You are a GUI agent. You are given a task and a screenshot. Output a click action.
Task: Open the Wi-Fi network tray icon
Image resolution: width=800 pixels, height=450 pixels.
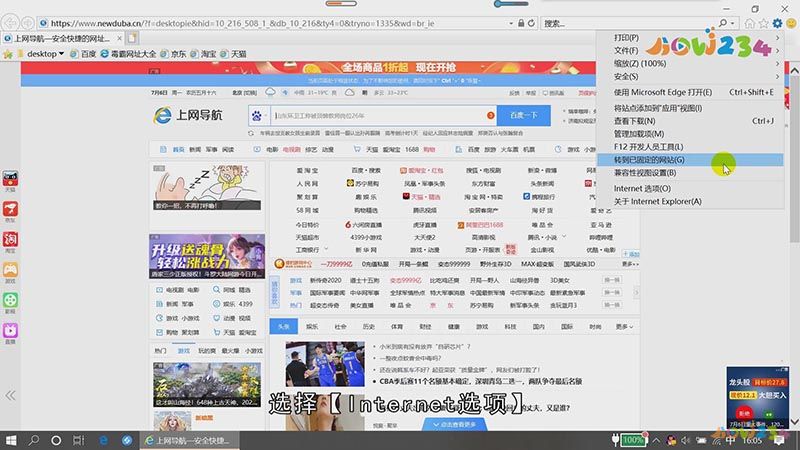tap(716, 440)
